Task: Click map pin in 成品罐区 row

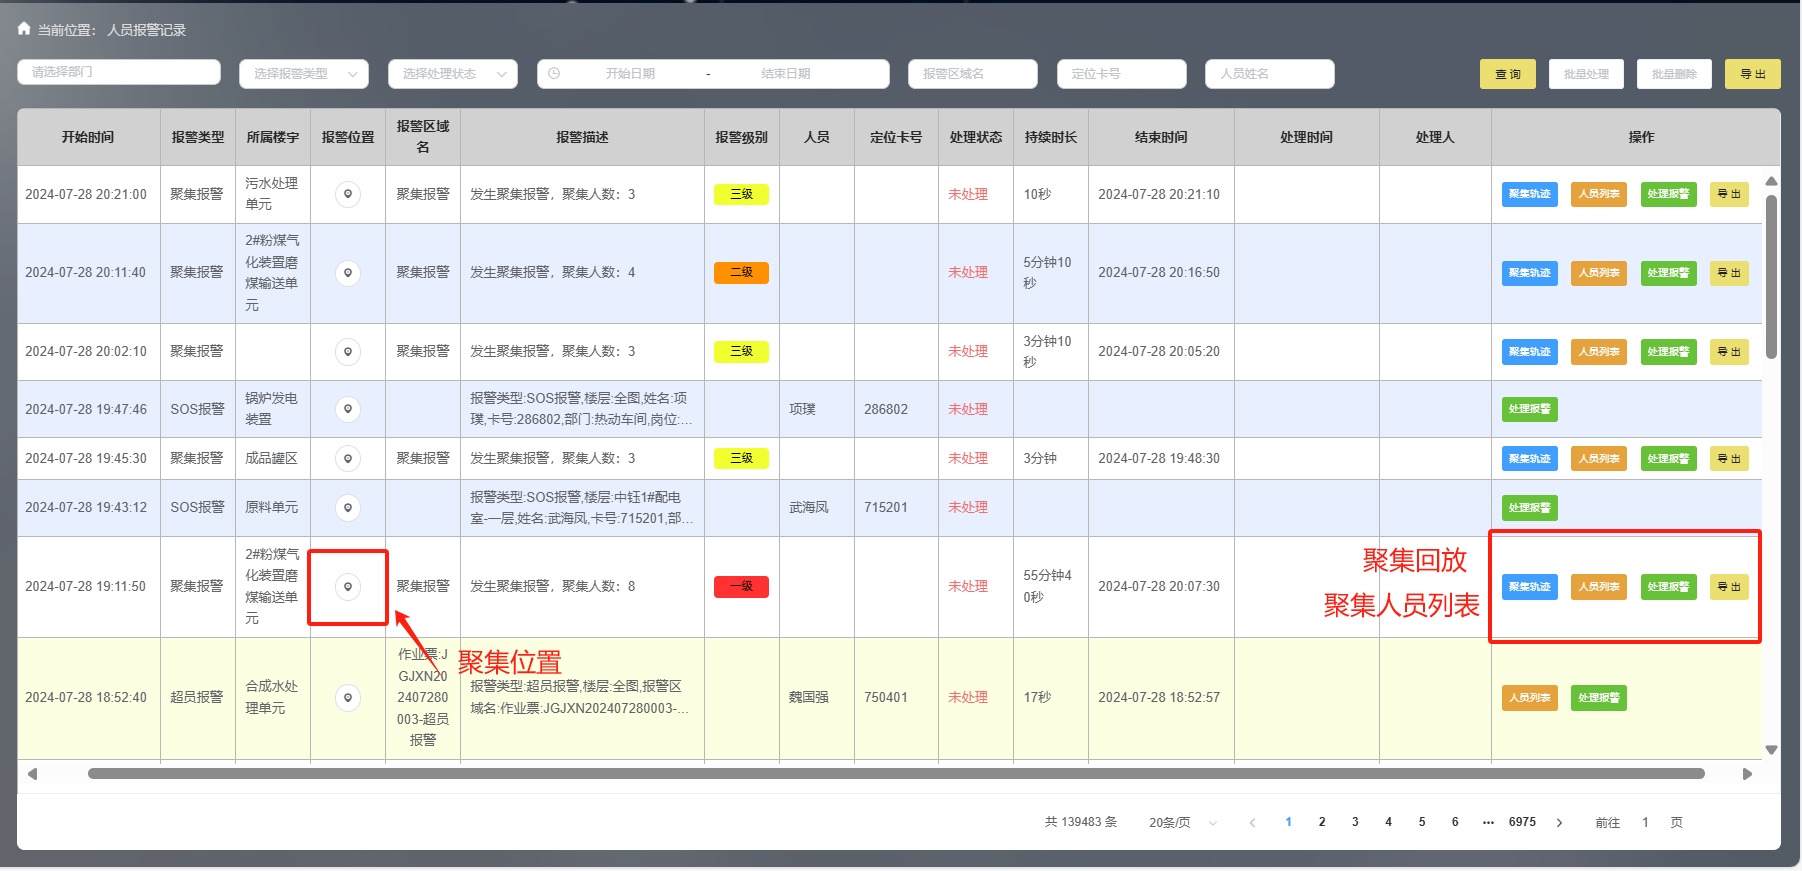Action: click(347, 458)
